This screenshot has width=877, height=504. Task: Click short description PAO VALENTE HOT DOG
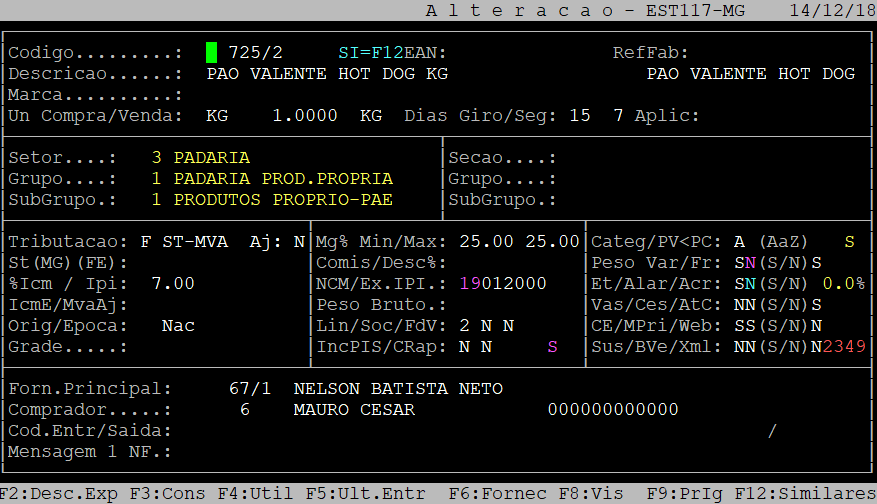[x=751, y=74]
